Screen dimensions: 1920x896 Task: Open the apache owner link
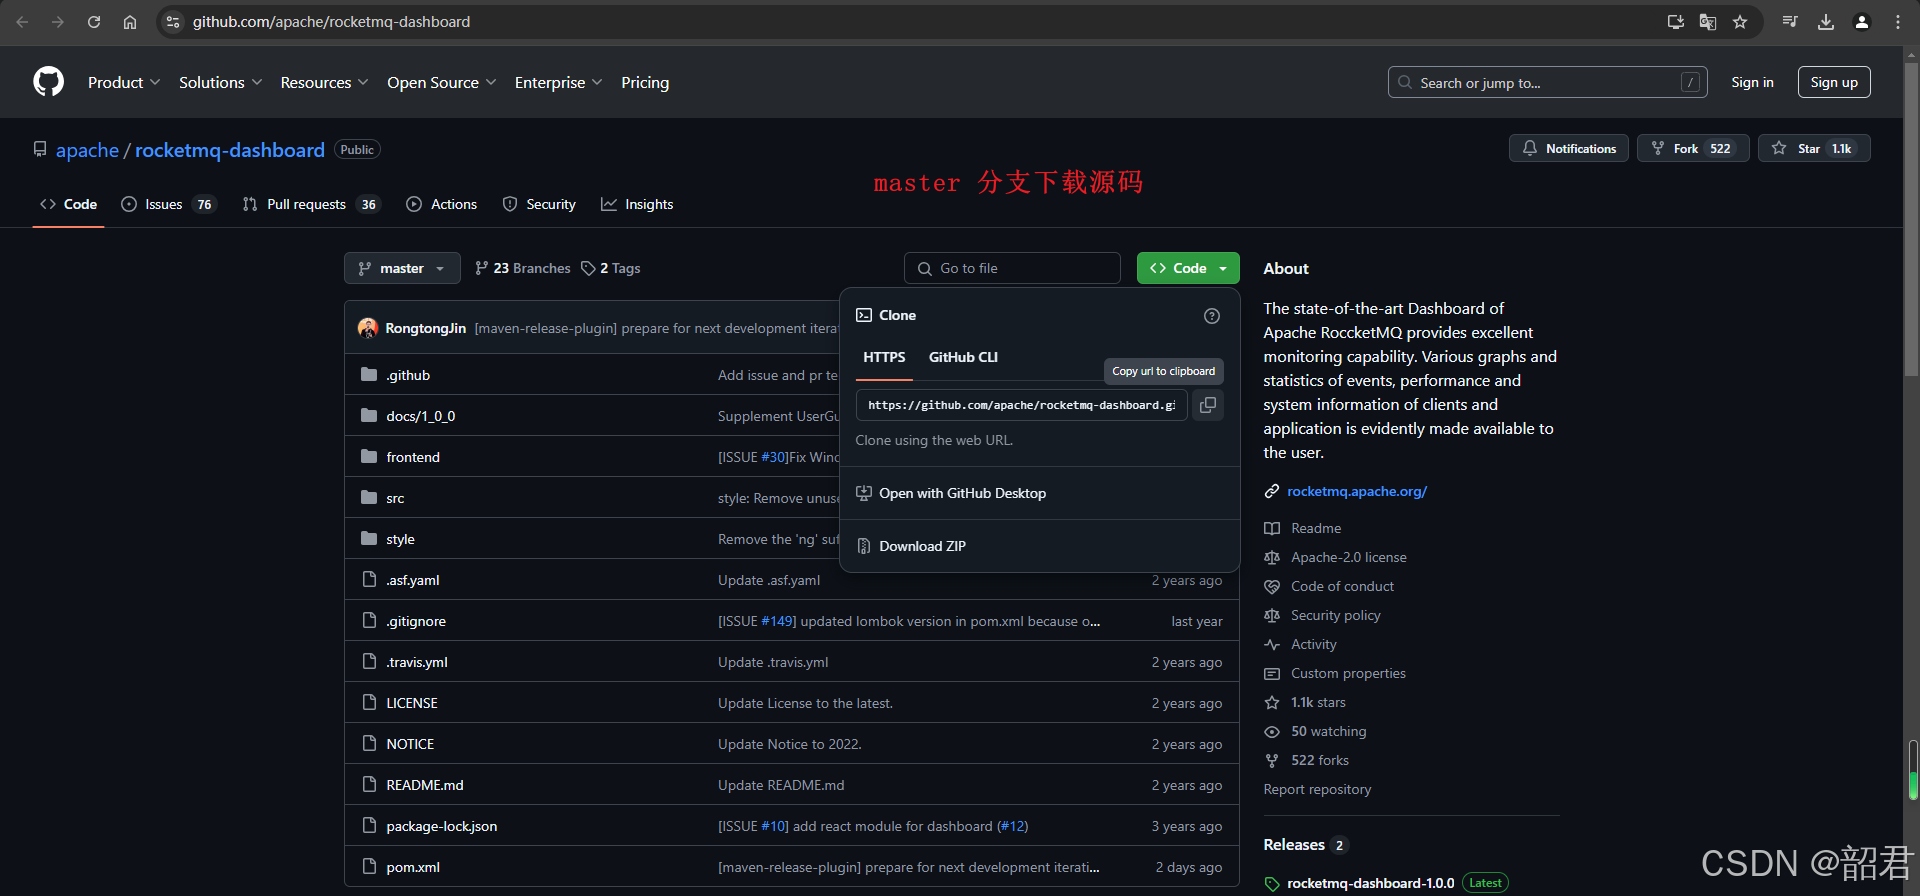click(87, 150)
